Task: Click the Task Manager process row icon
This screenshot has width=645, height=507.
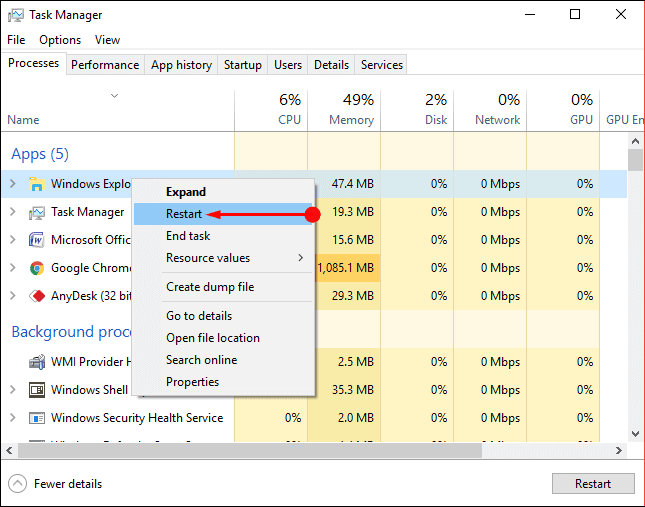Action: click(37, 212)
